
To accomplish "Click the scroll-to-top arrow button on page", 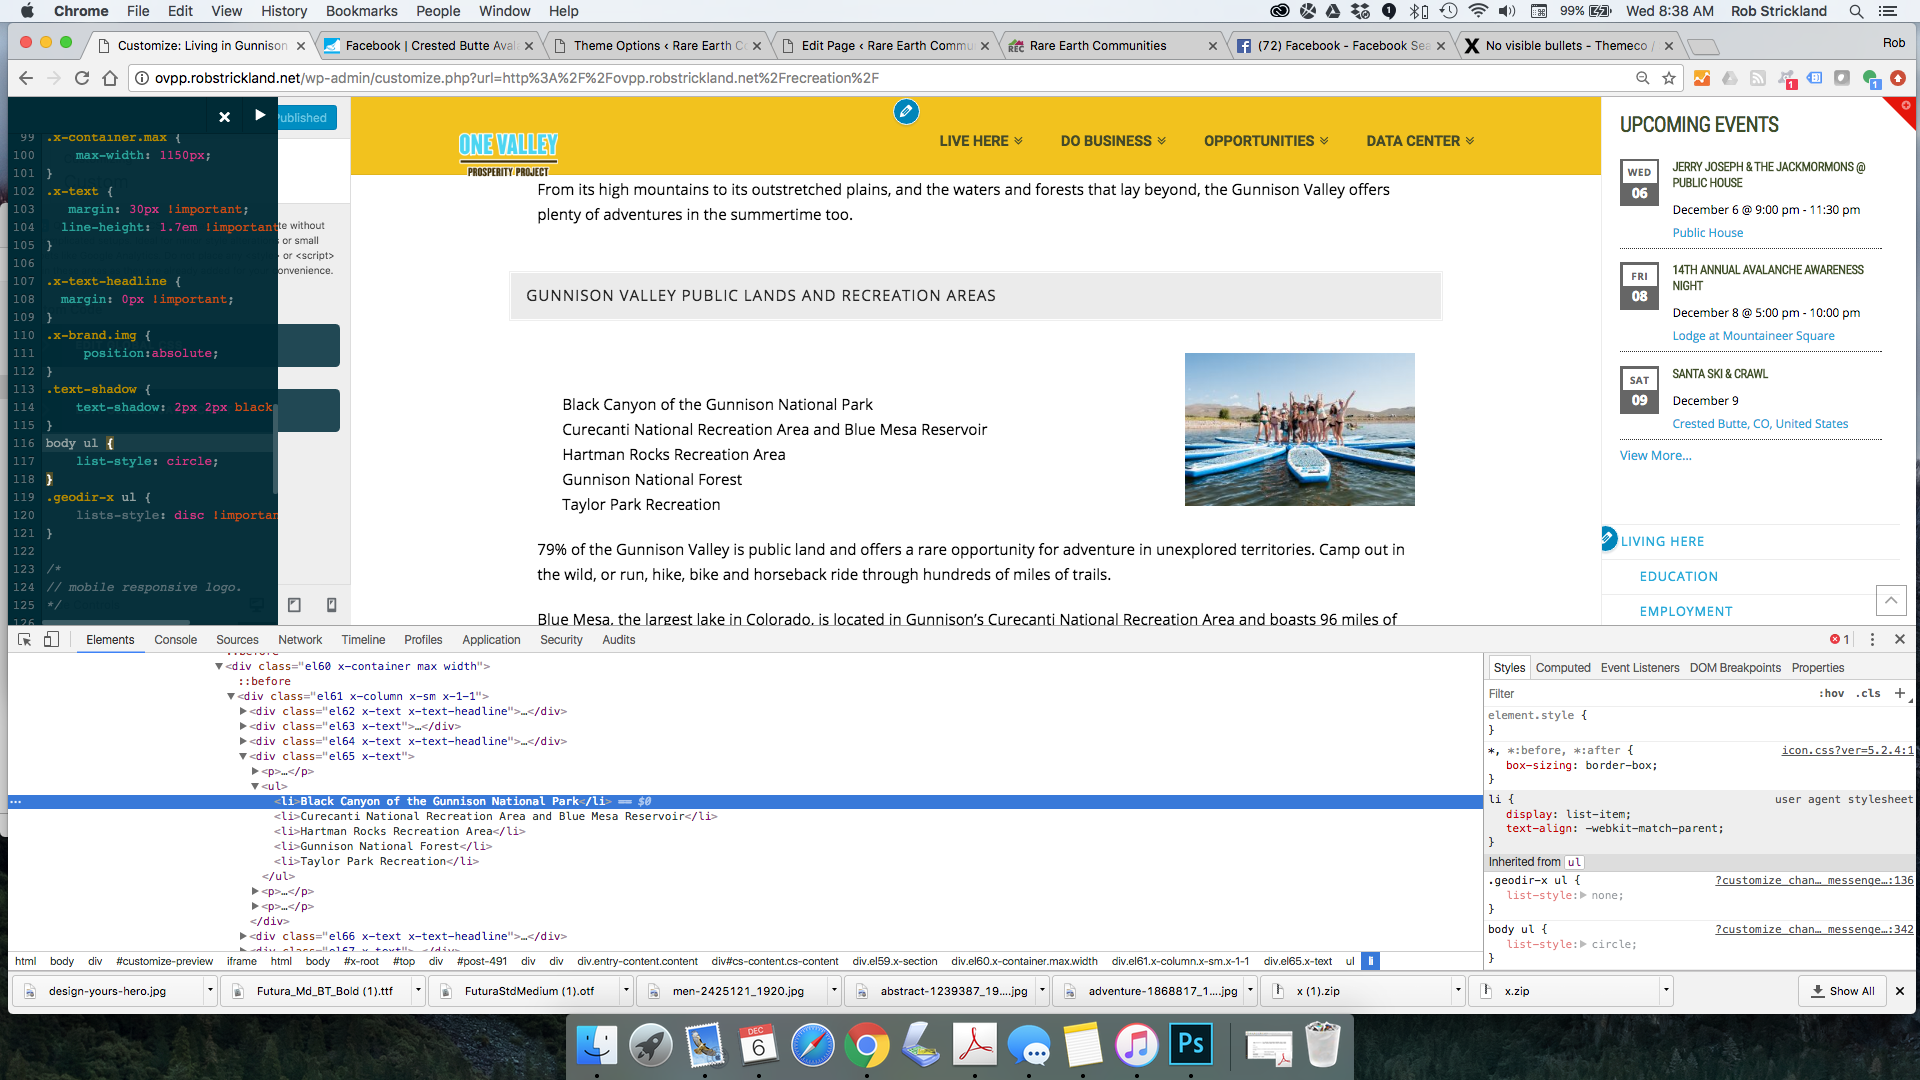I will 1890,601.
